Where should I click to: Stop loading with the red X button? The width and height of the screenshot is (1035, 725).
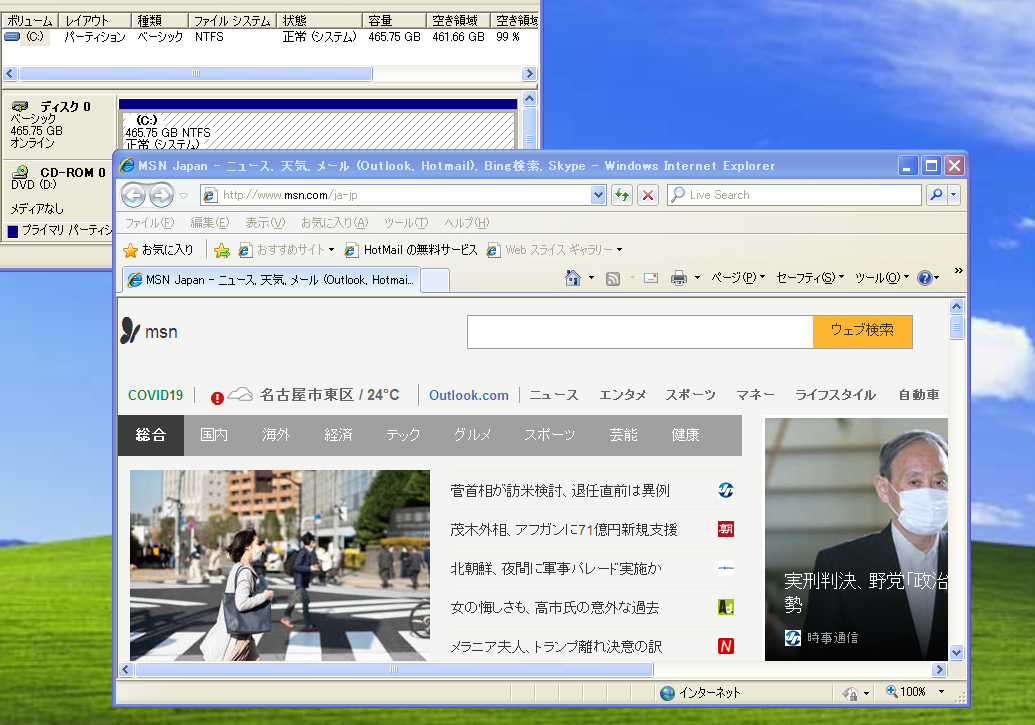point(648,195)
